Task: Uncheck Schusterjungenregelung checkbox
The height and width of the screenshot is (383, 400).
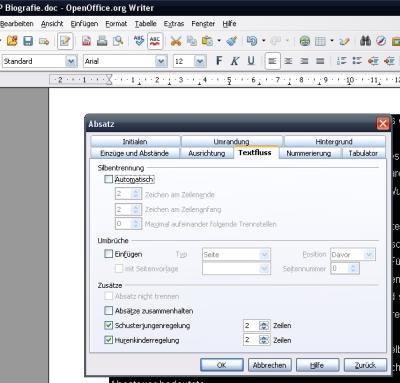Action: [109, 325]
